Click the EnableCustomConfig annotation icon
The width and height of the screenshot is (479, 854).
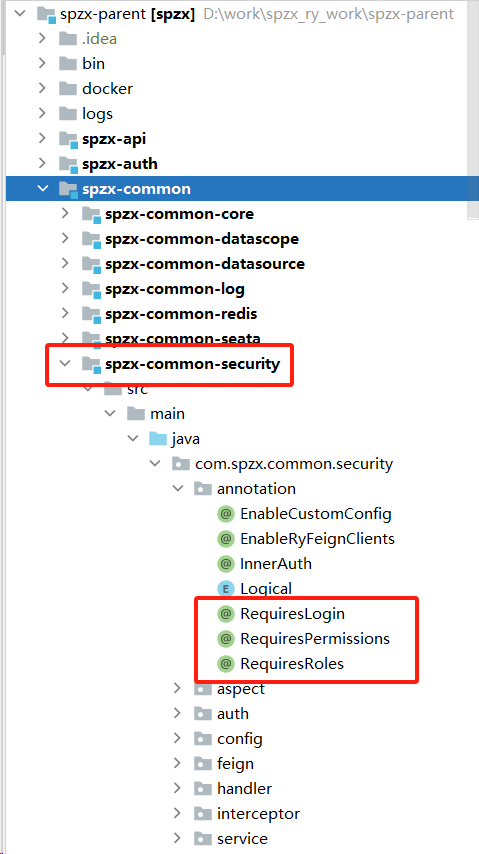click(x=226, y=514)
